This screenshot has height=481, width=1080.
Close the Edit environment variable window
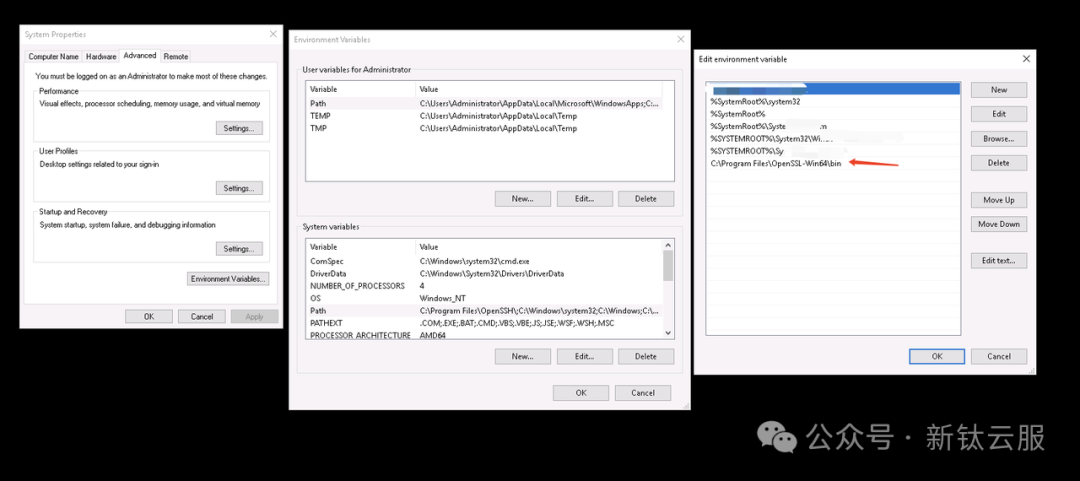1026,59
